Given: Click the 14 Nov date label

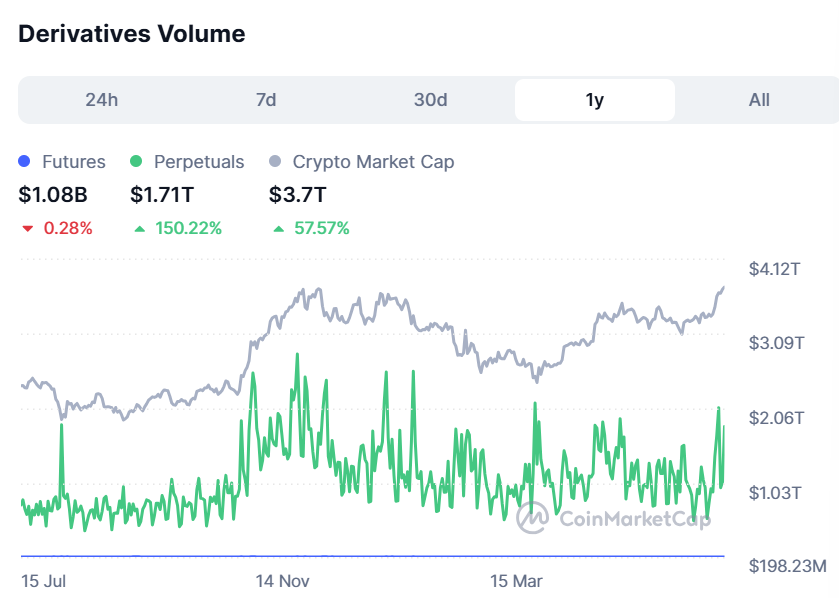Looking at the screenshot, I should pyautogui.click(x=283, y=580).
